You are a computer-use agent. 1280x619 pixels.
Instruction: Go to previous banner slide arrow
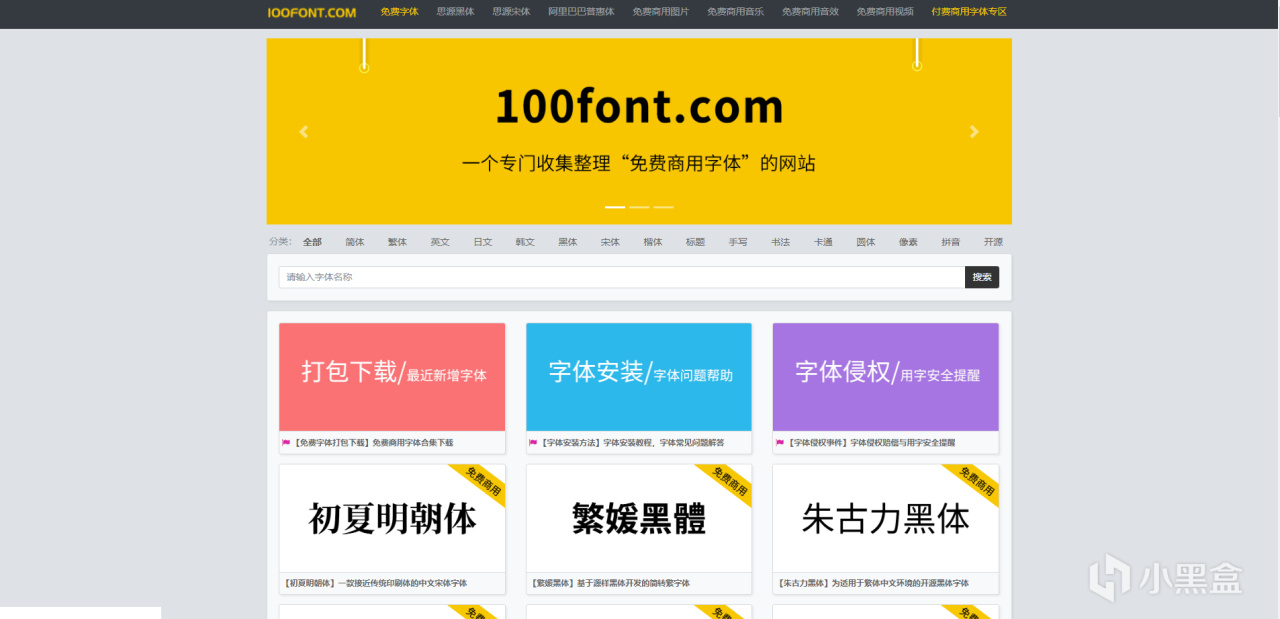click(x=304, y=131)
